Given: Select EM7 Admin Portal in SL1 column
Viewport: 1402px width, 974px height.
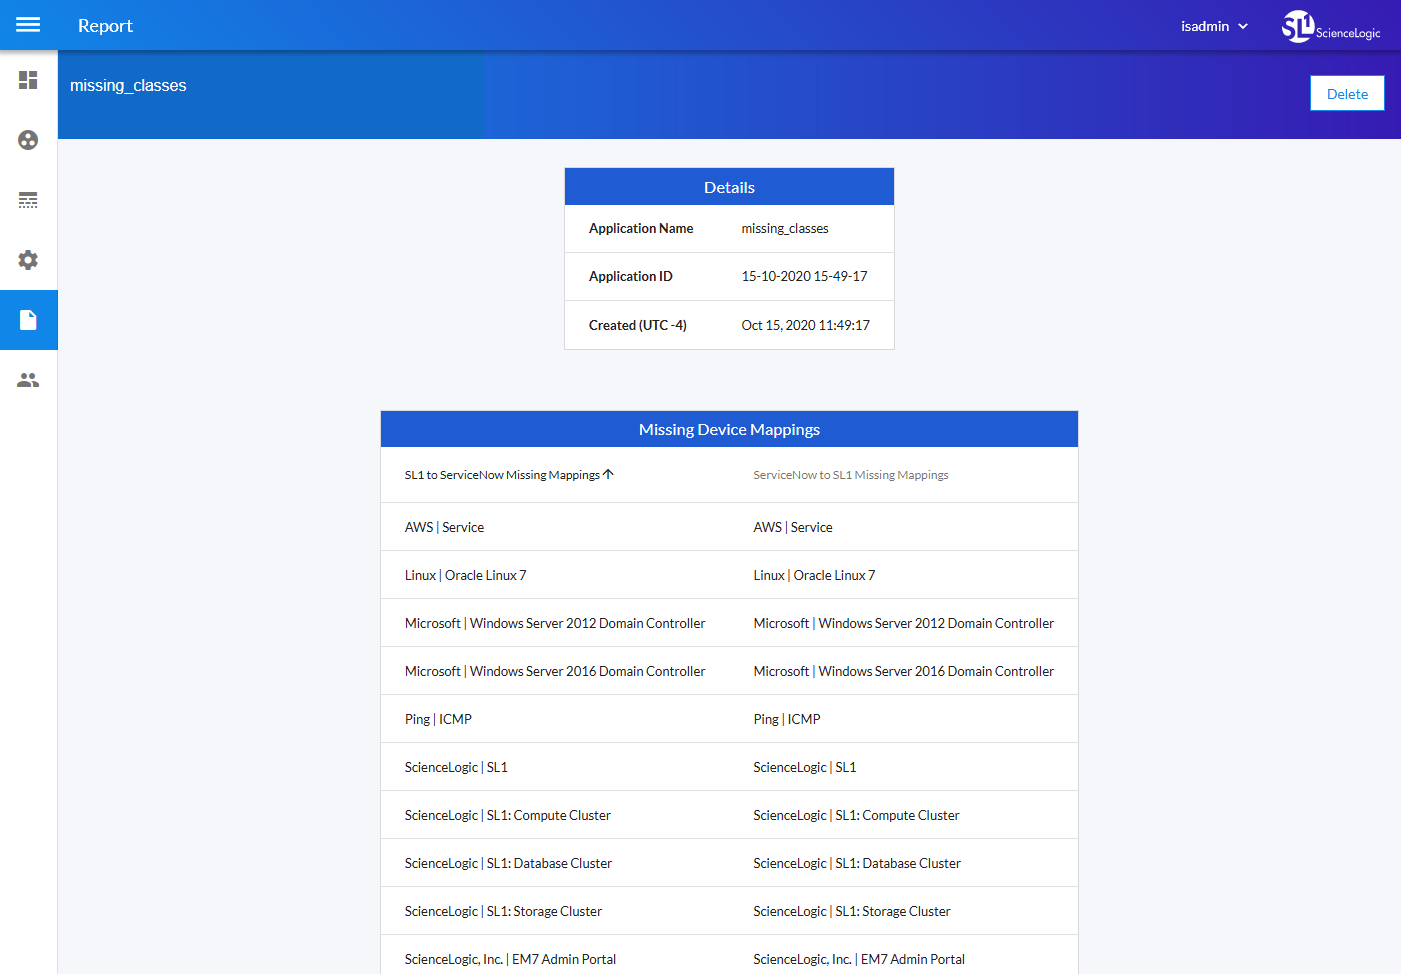Looking at the screenshot, I should (510, 959).
